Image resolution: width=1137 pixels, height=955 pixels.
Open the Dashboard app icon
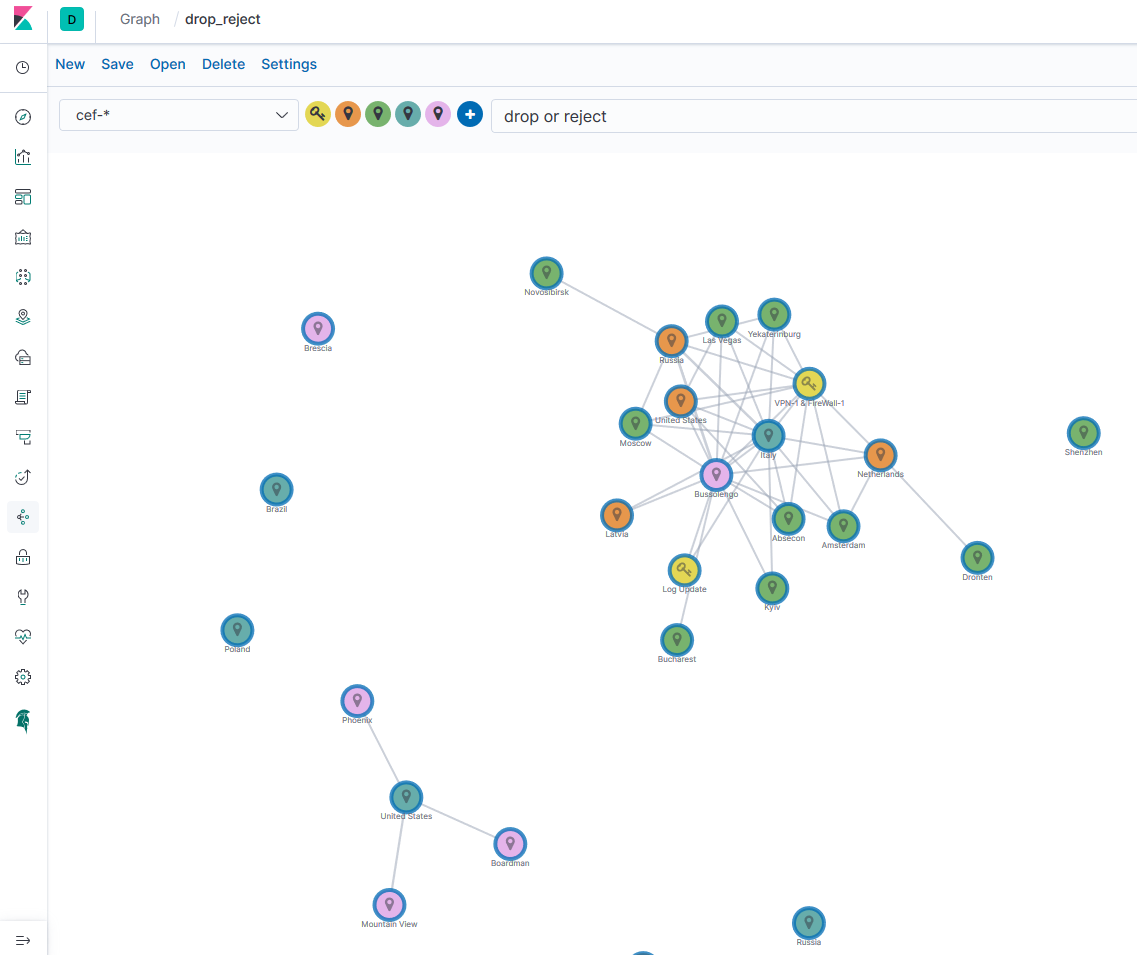pos(22,197)
